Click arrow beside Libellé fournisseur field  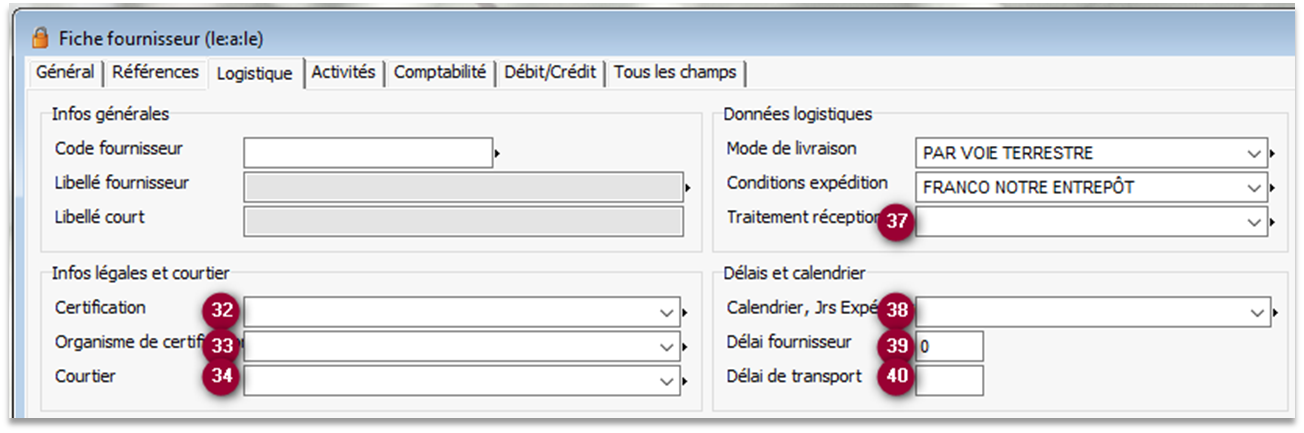[x=688, y=188]
